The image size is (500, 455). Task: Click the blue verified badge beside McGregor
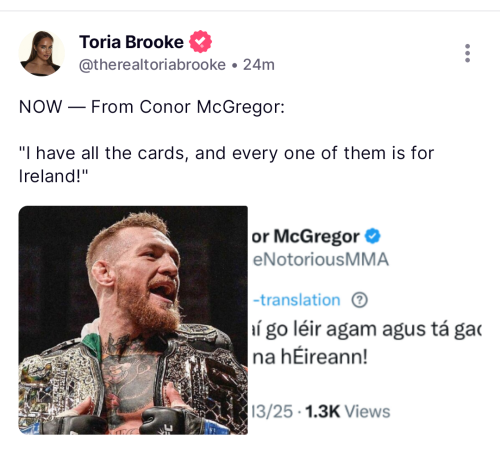pyautogui.click(x=372, y=236)
